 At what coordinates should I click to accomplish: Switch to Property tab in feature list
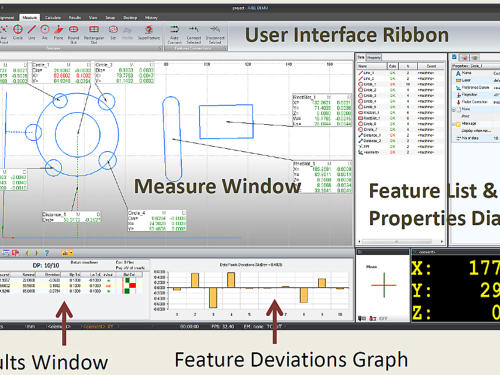(374, 57)
